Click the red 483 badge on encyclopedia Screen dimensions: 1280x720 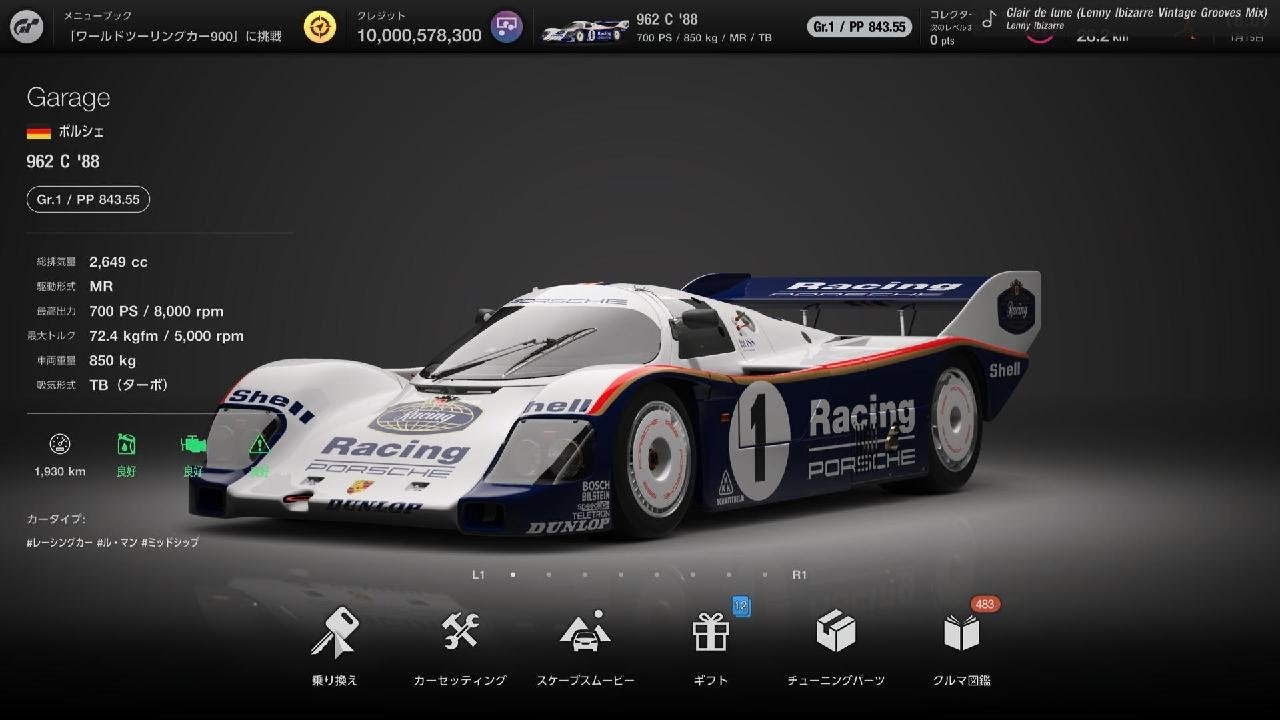pos(985,604)
